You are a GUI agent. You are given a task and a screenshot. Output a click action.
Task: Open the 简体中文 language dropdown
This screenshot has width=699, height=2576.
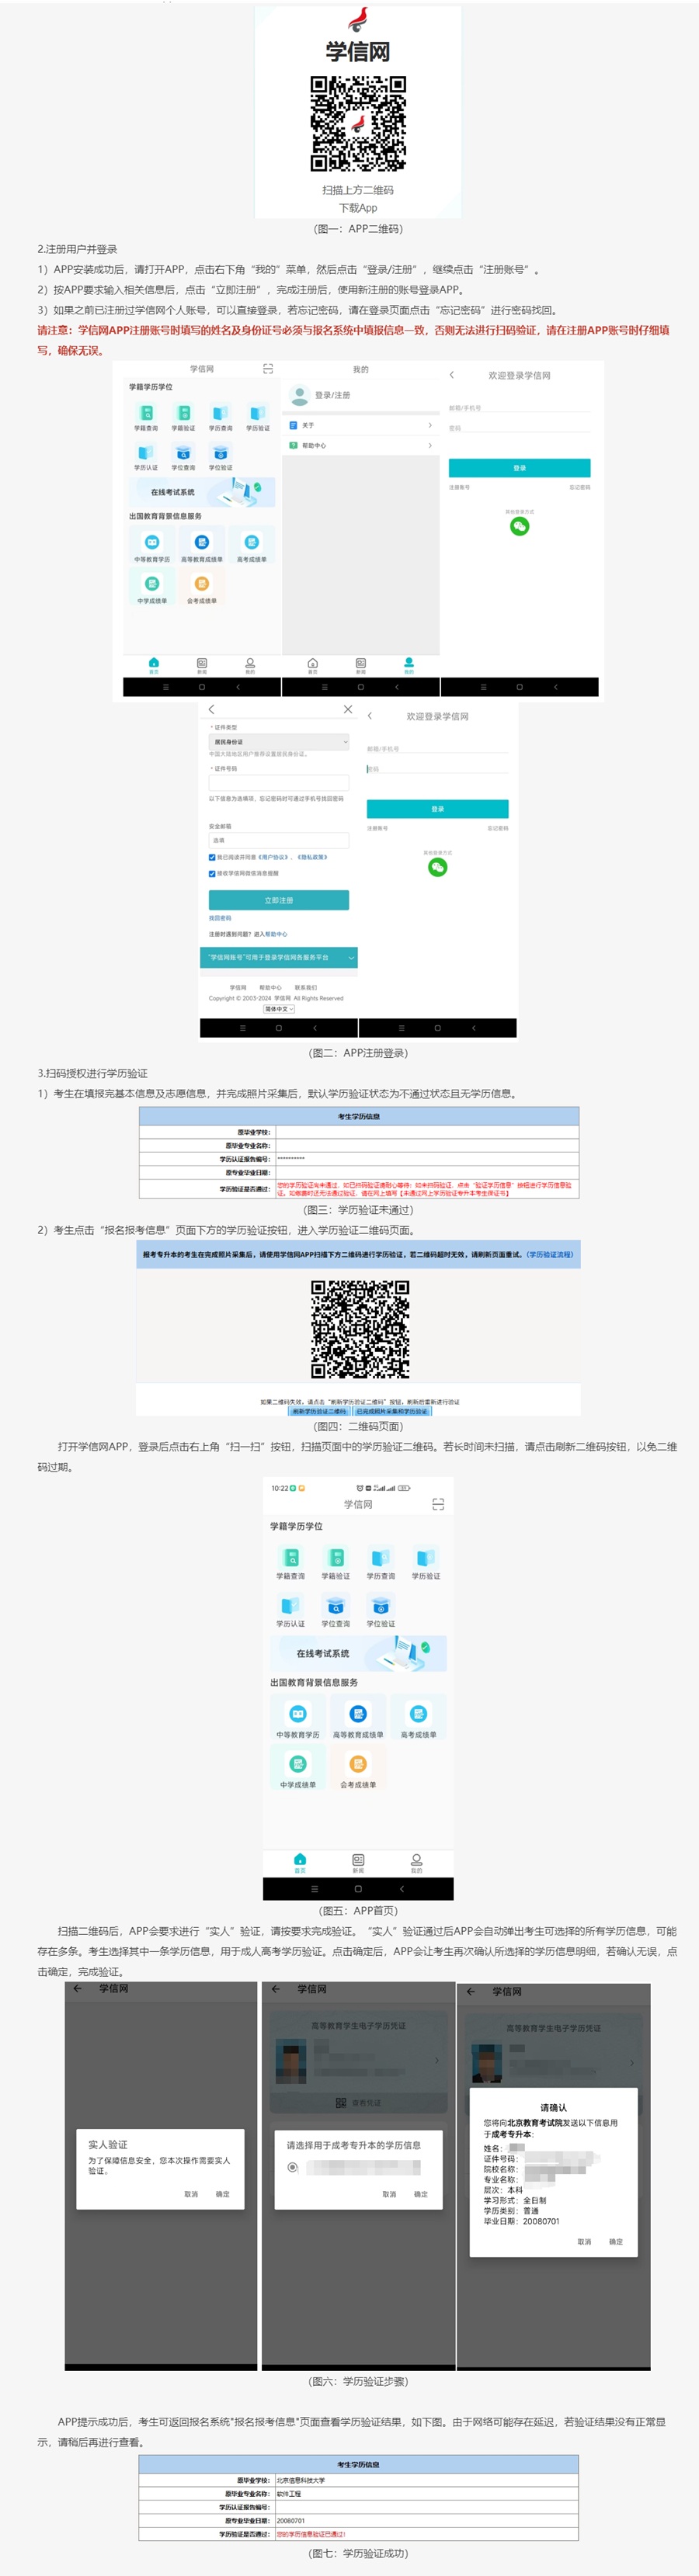[x=278, y=1009]
